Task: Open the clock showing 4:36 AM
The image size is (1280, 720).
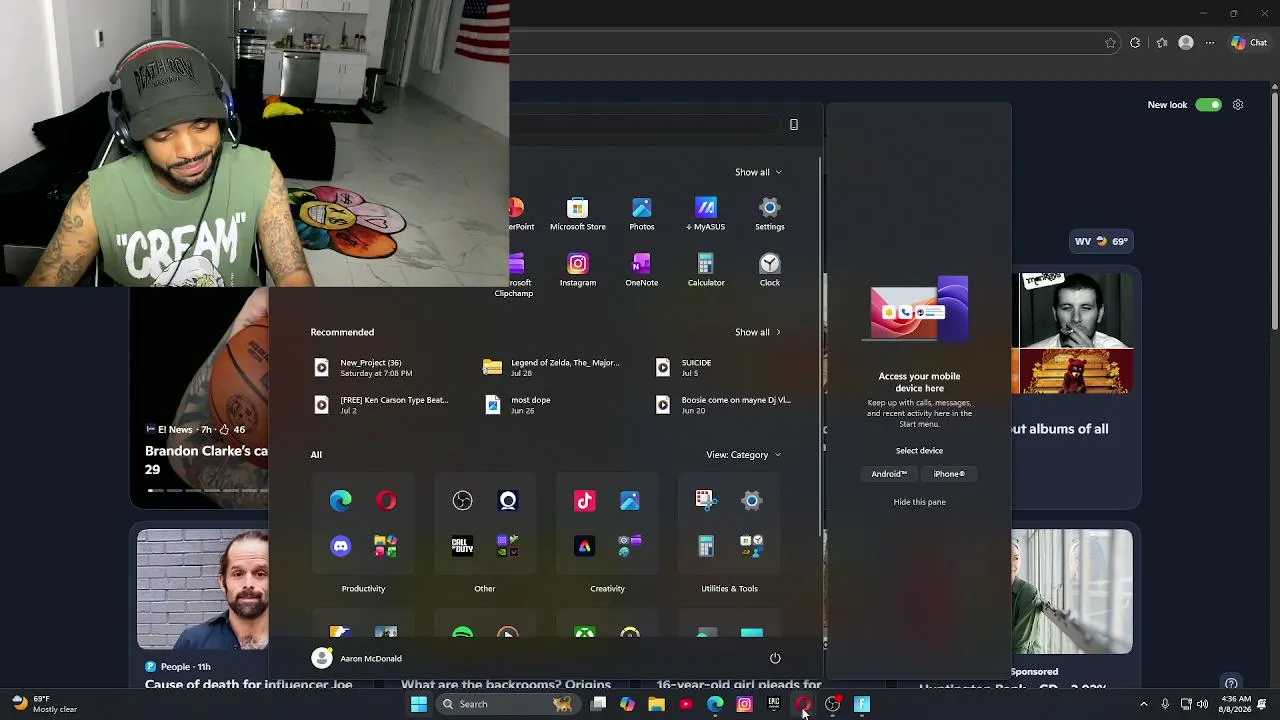Action: 1233,704
